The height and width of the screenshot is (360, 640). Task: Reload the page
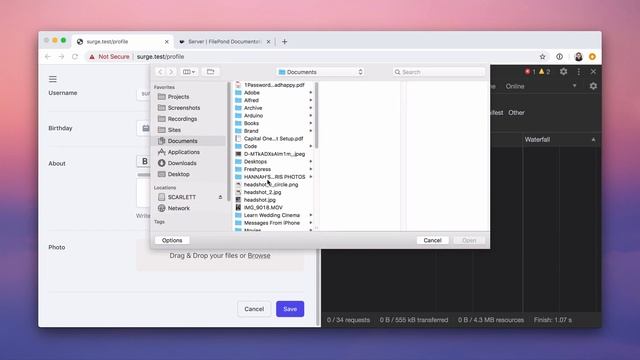[75, 57]
